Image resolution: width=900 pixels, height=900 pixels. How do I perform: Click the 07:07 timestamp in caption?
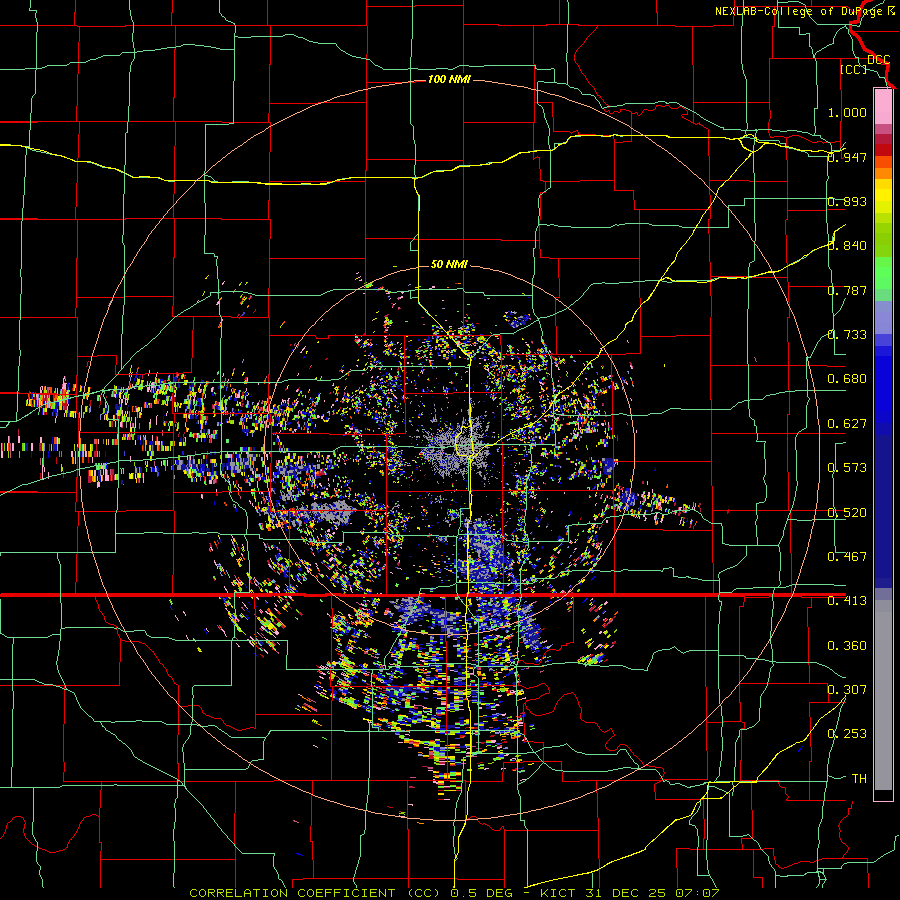tap(697, 893)
